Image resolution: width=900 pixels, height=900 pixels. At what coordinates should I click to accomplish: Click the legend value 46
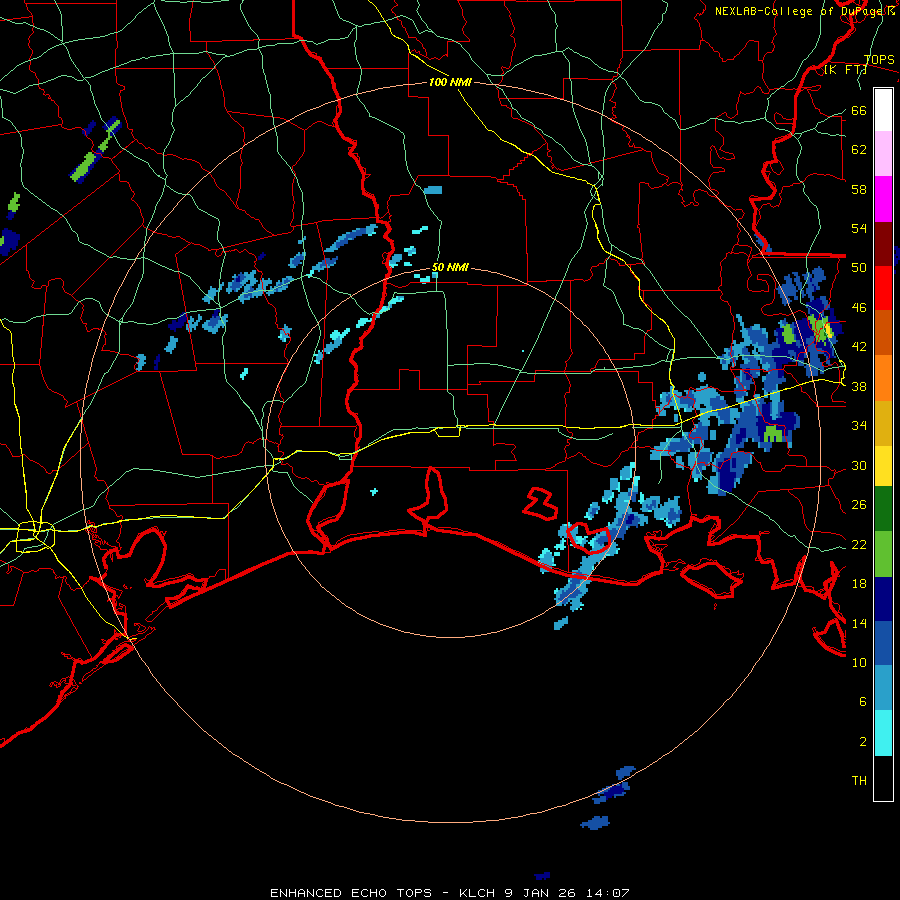tap(859, 307)
